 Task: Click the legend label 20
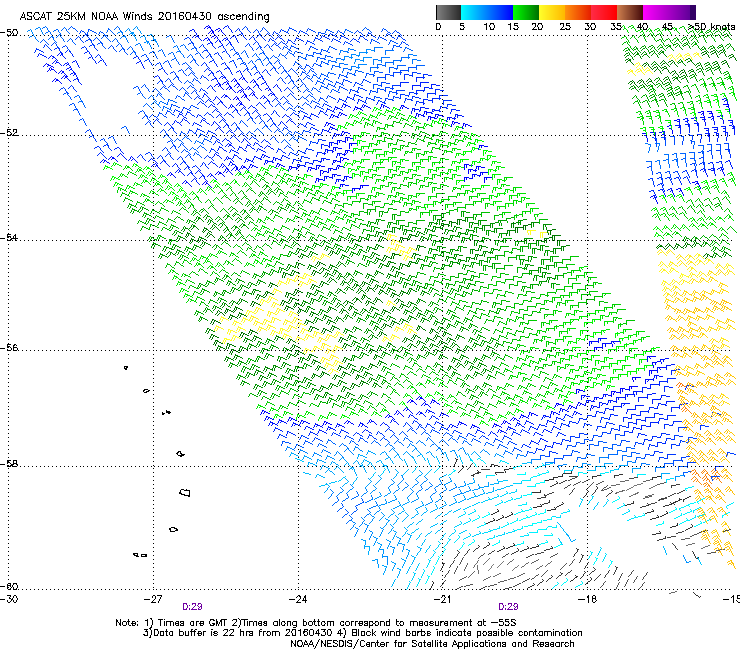click(x=537, y=26)
